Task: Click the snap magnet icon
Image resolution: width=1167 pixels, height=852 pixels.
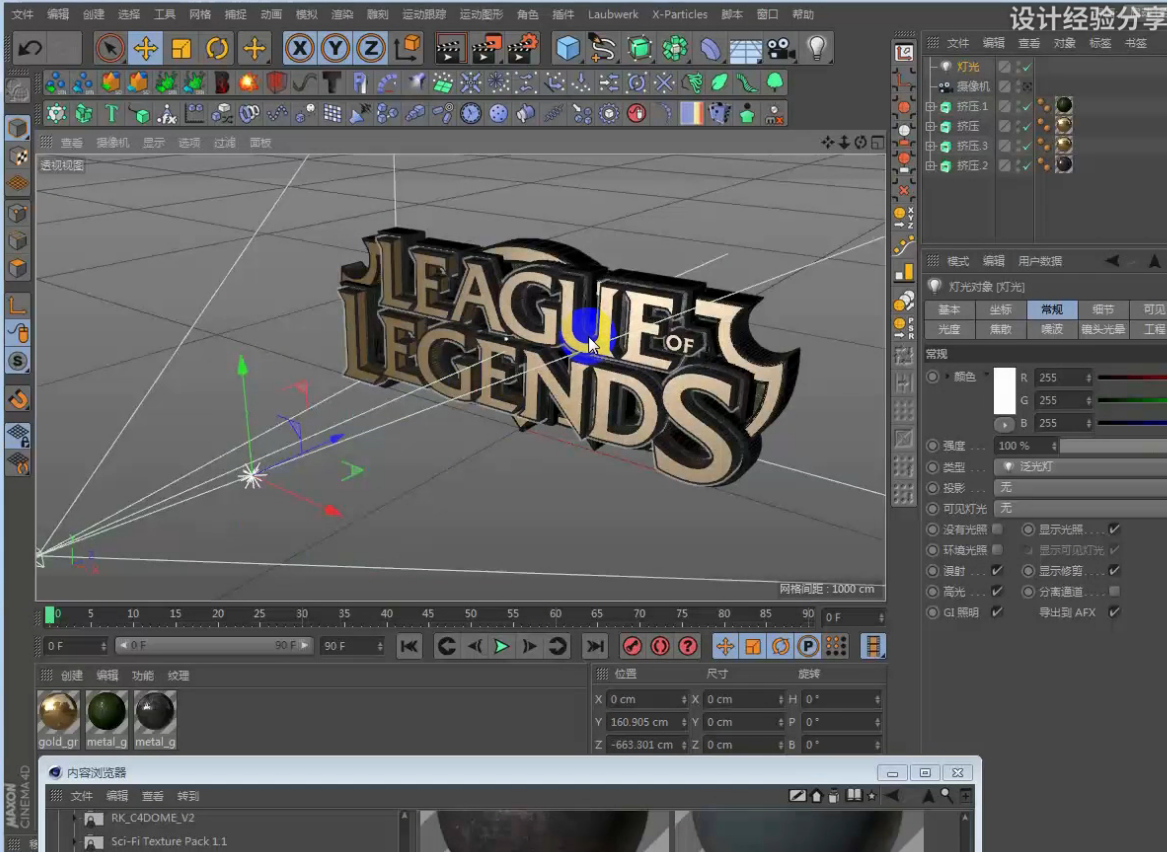Action: point(18,400)
